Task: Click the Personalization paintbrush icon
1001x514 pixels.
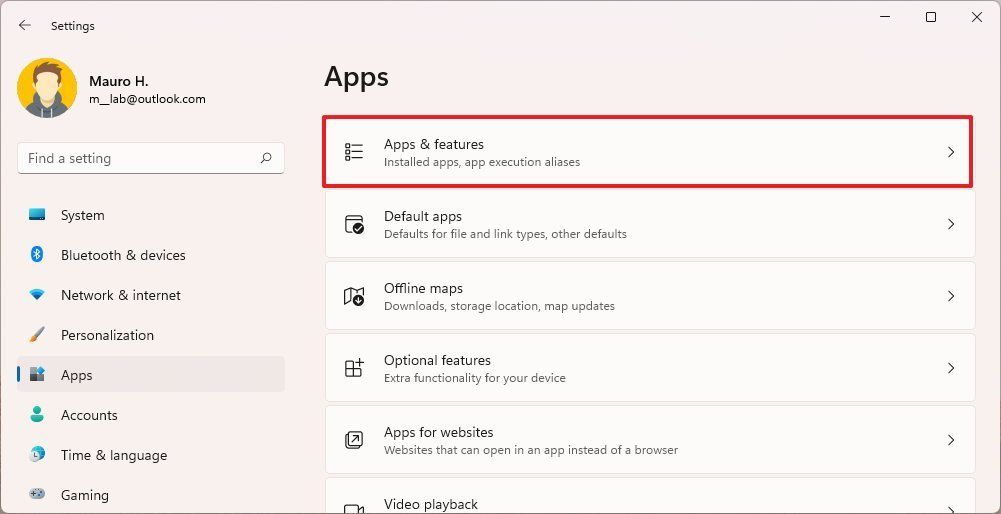Action: [x=37, y=335]
